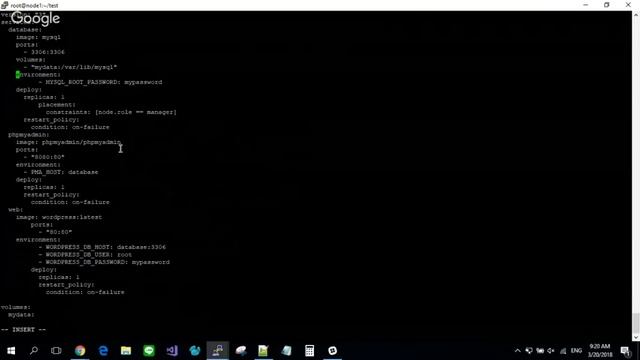Viewport: 640px width, 360px height.
Task: Click 'image: wordpress:latest' line
Action: pos(59,217)
